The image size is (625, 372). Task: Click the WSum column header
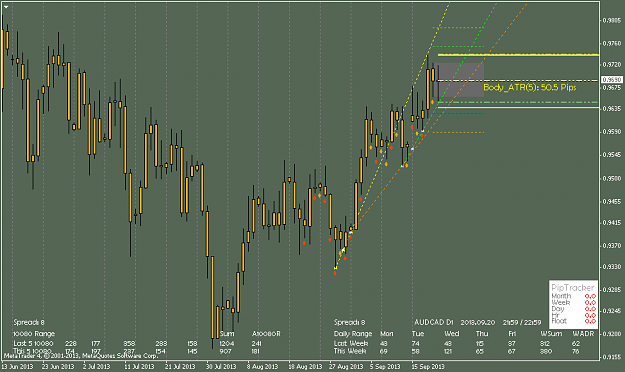click(x=551, y=334)
